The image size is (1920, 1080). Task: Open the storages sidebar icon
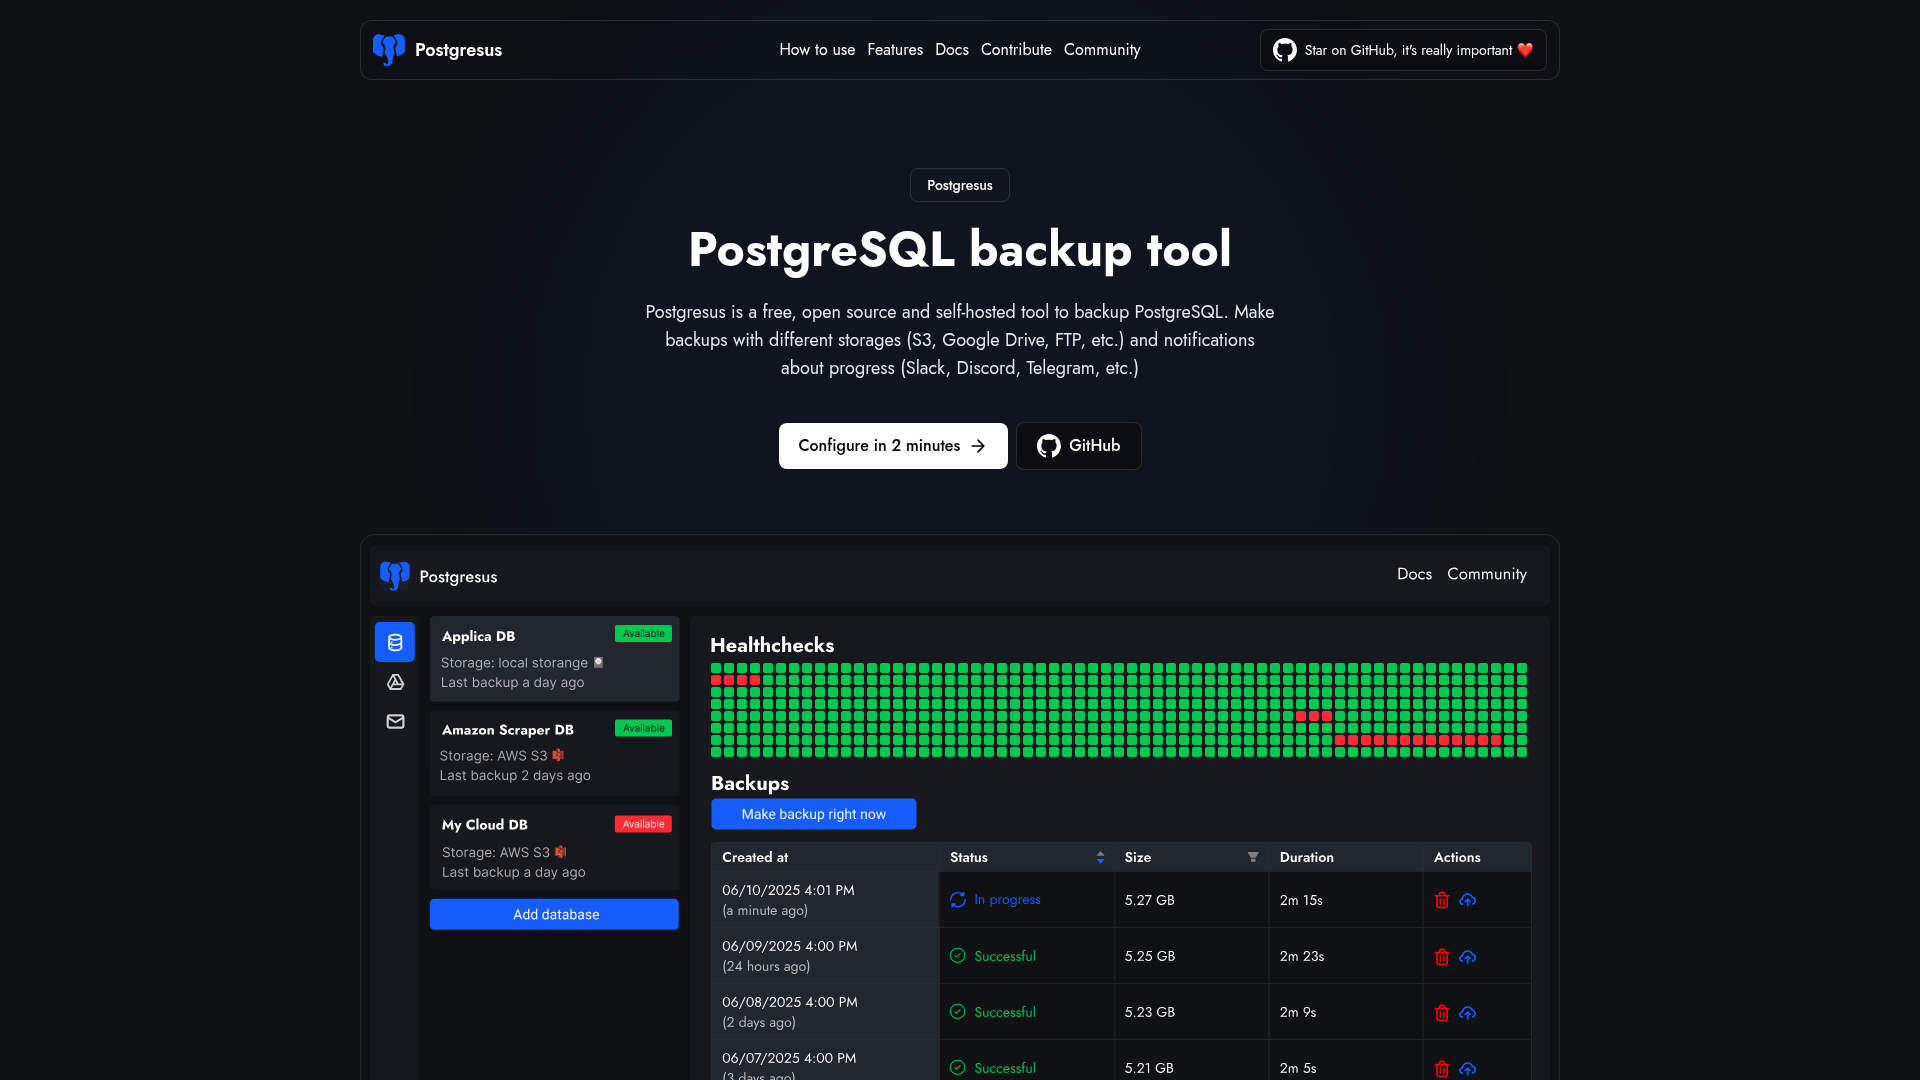pyautogui.click(x=395, y=682)
